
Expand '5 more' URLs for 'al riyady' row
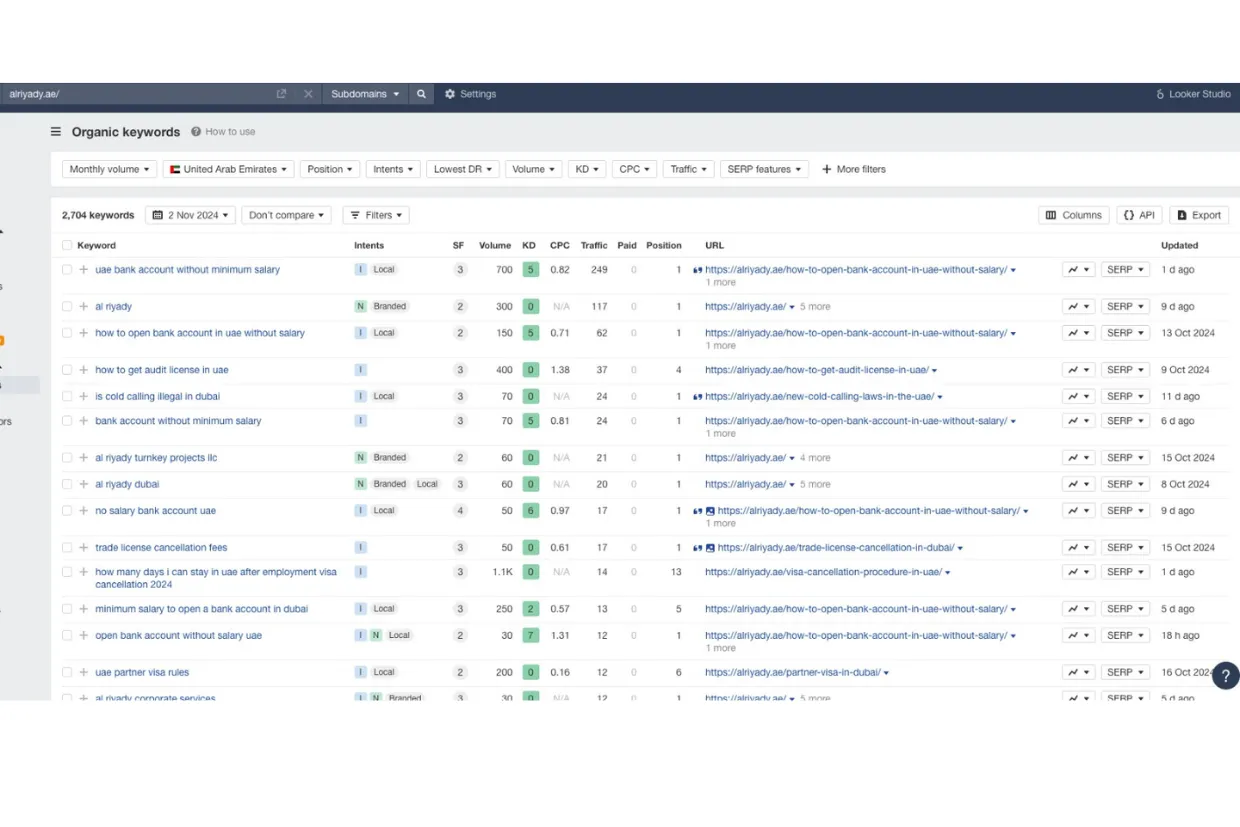click(x=815, y=307)
